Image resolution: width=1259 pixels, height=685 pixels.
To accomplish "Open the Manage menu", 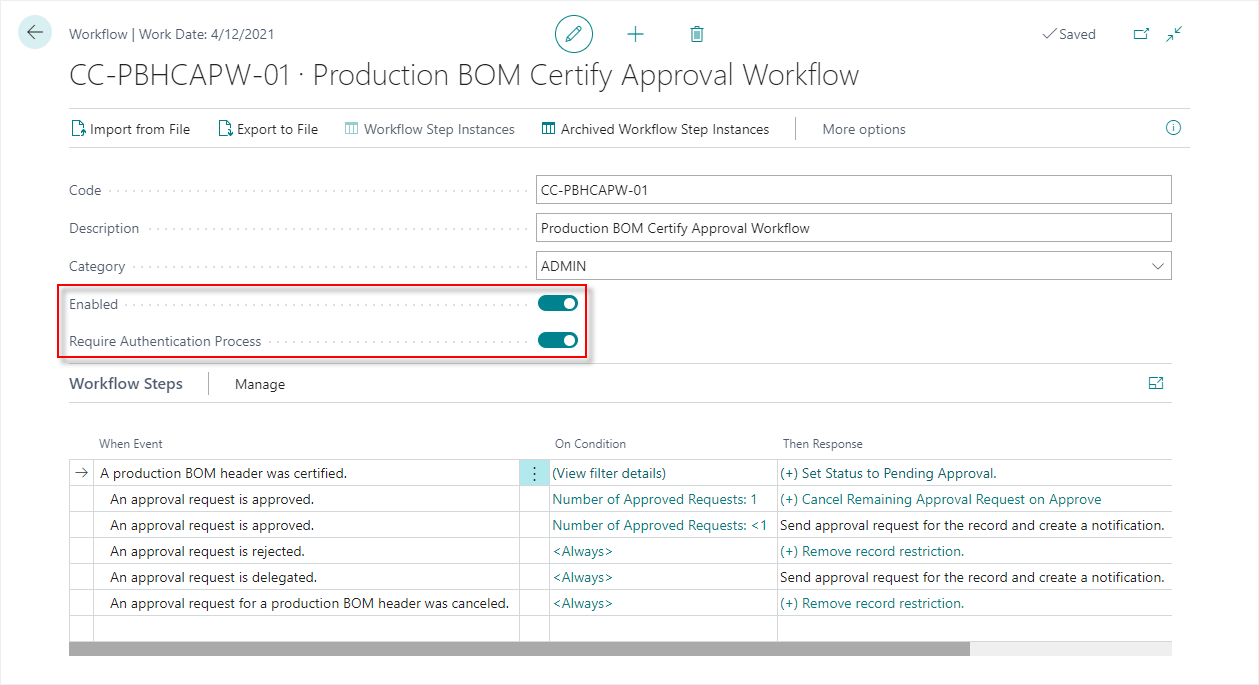I will point(259,383).
